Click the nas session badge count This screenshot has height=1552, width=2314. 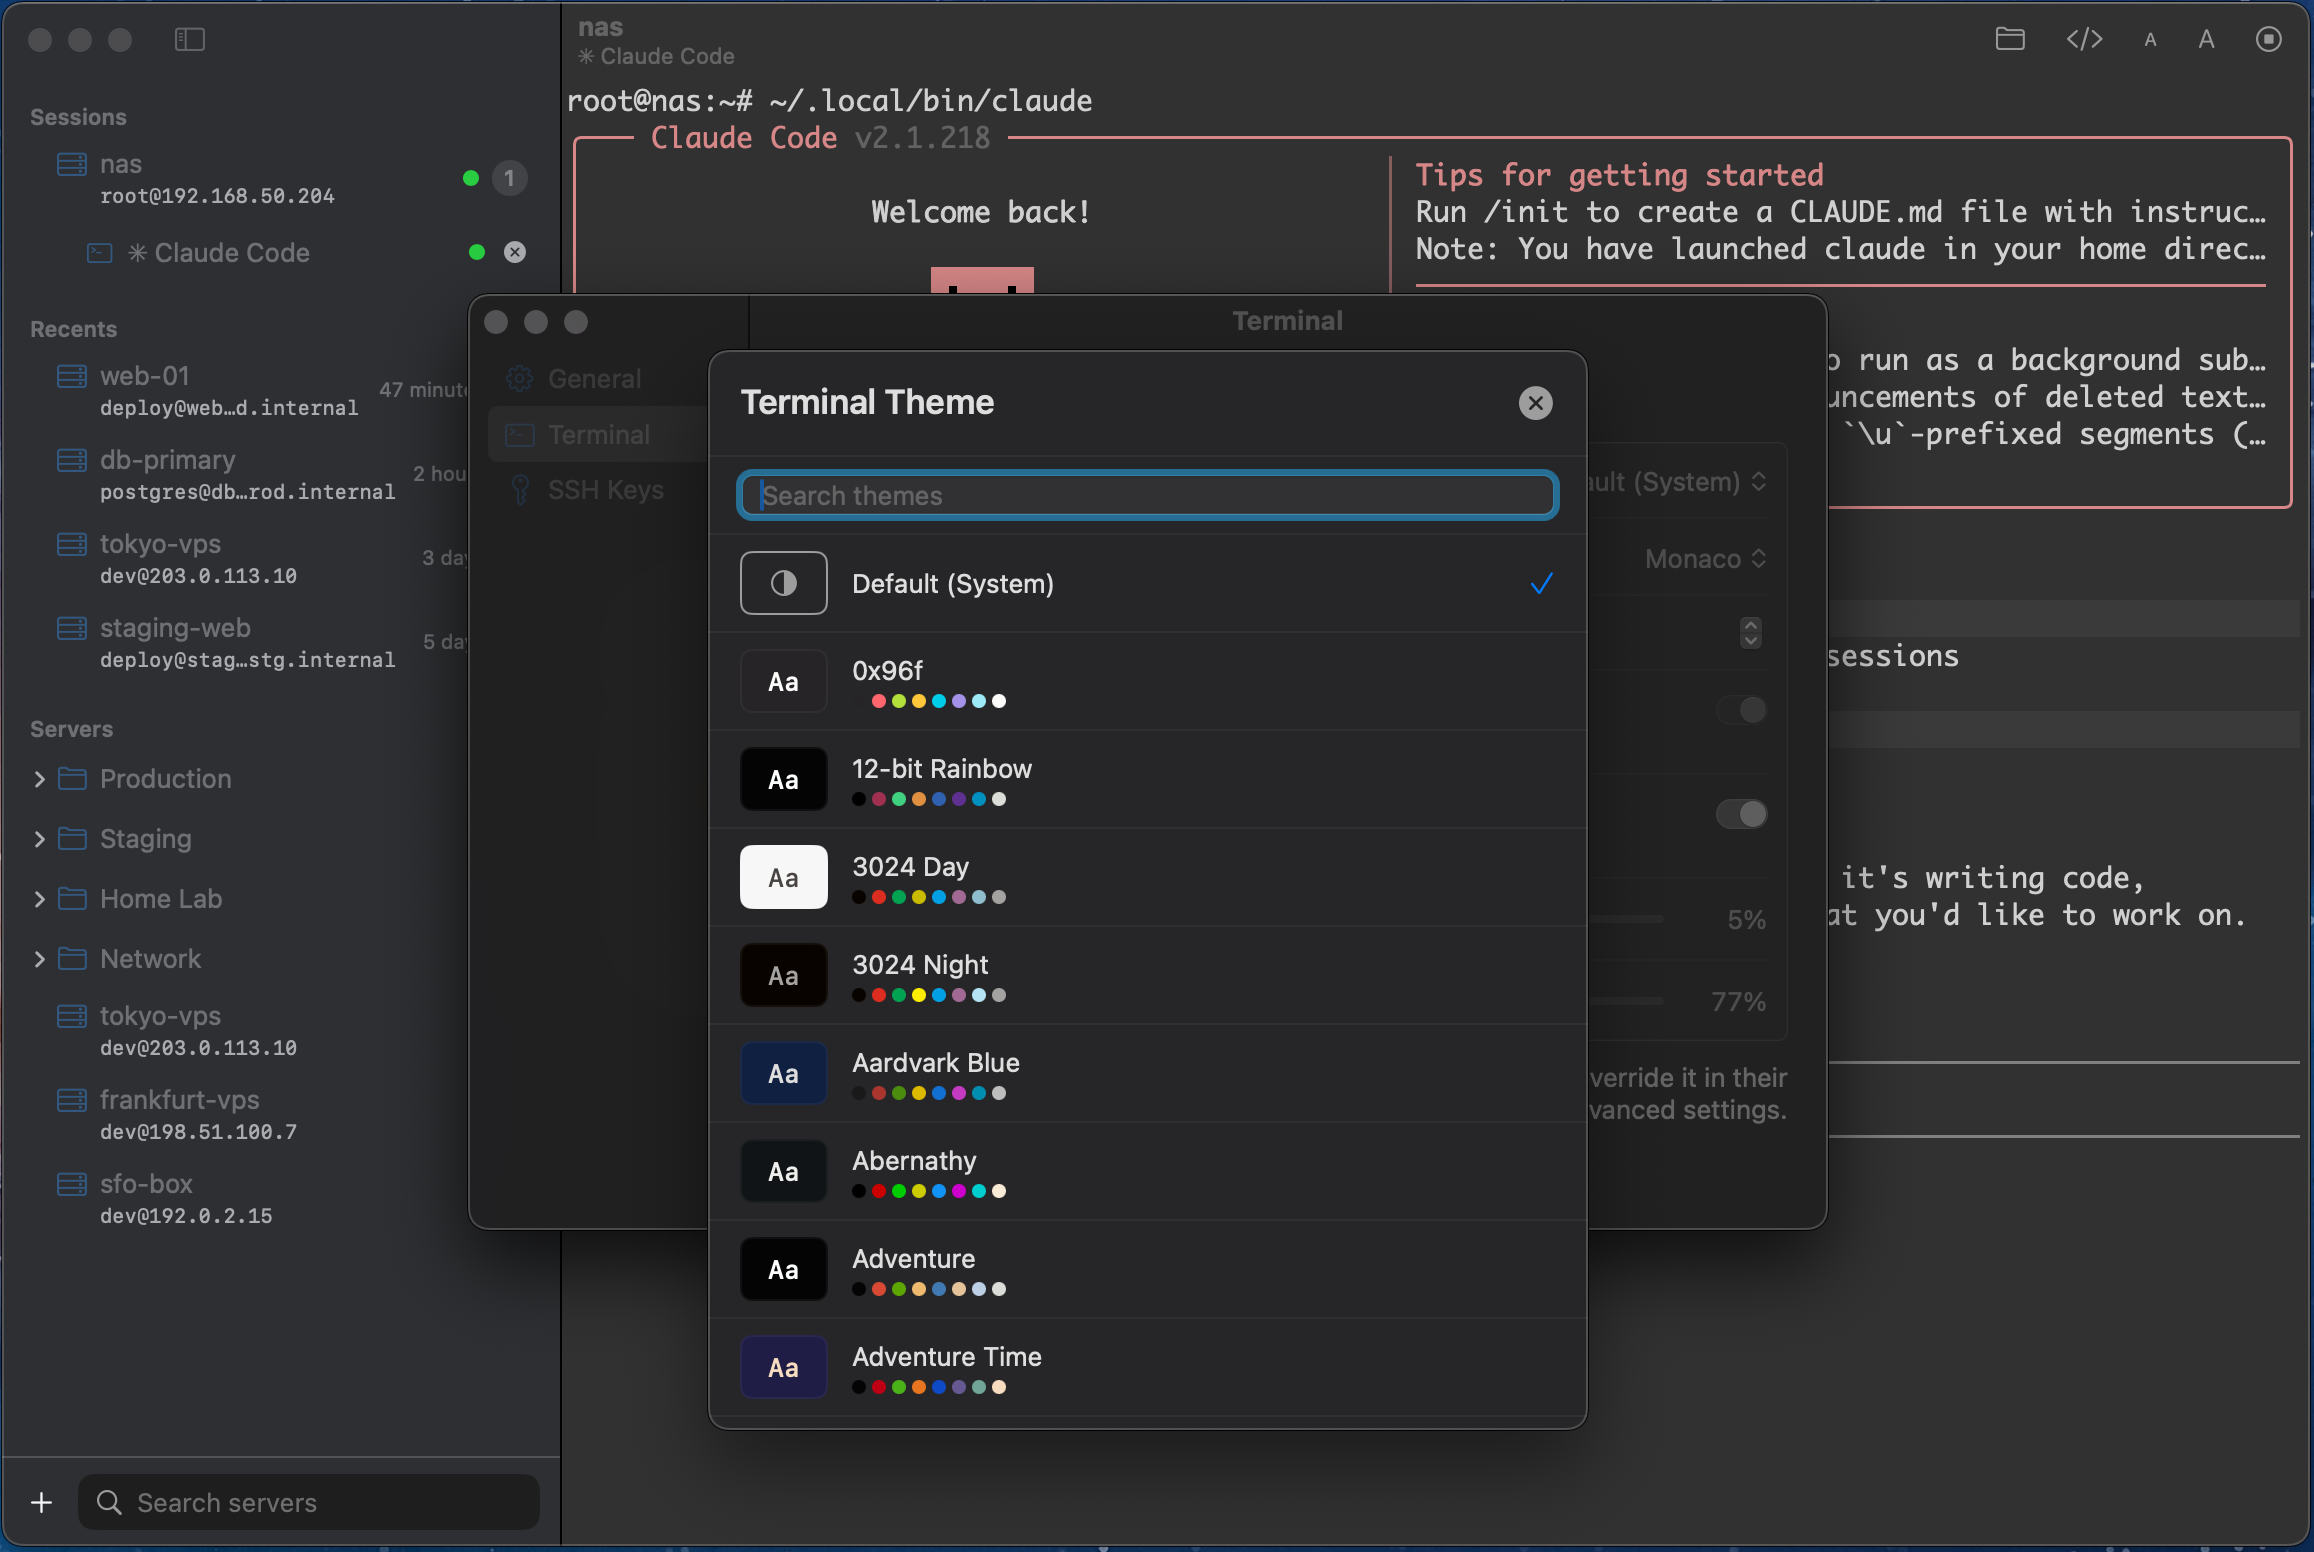[509, 178]
